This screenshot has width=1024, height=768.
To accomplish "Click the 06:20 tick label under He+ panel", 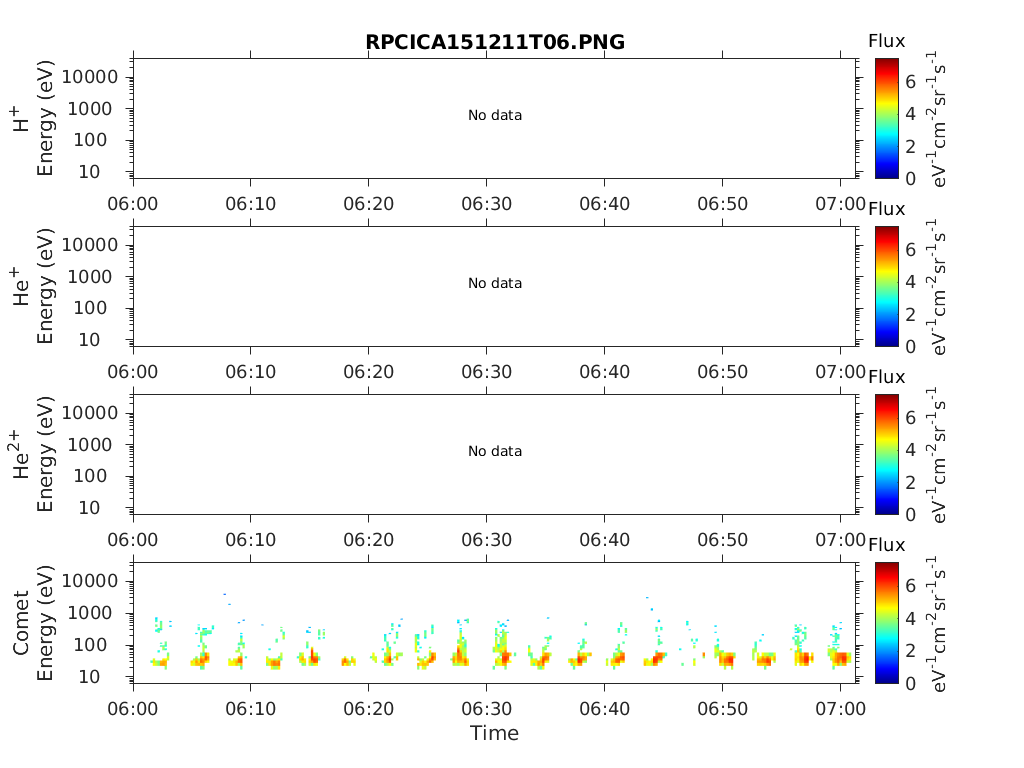I will [x=368, y=372].
